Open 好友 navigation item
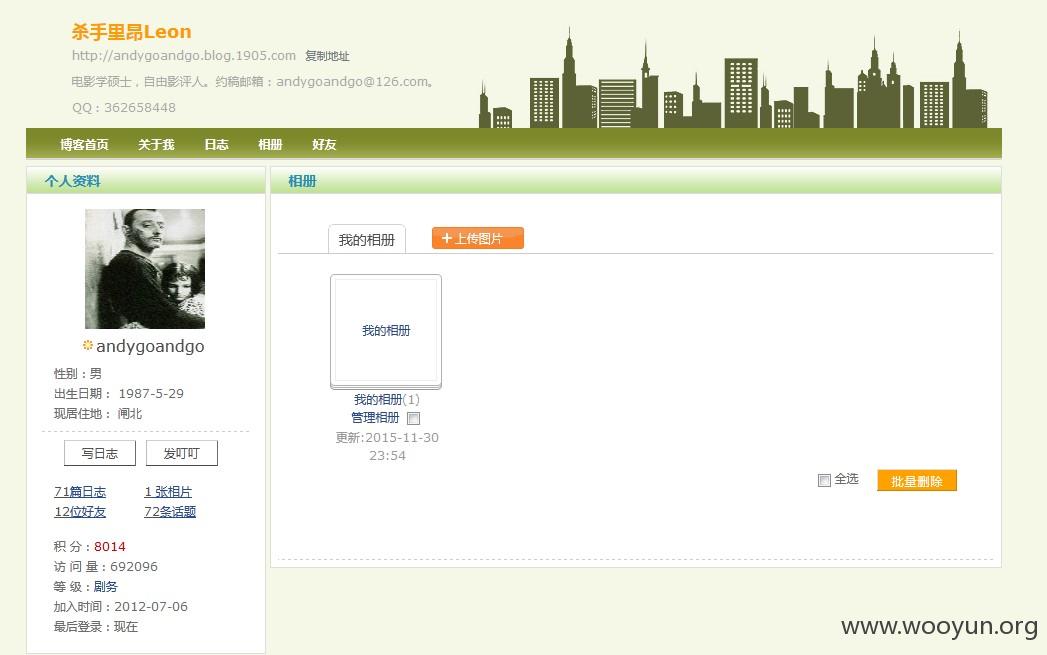 pyautogui.click(x=325, y=144)
